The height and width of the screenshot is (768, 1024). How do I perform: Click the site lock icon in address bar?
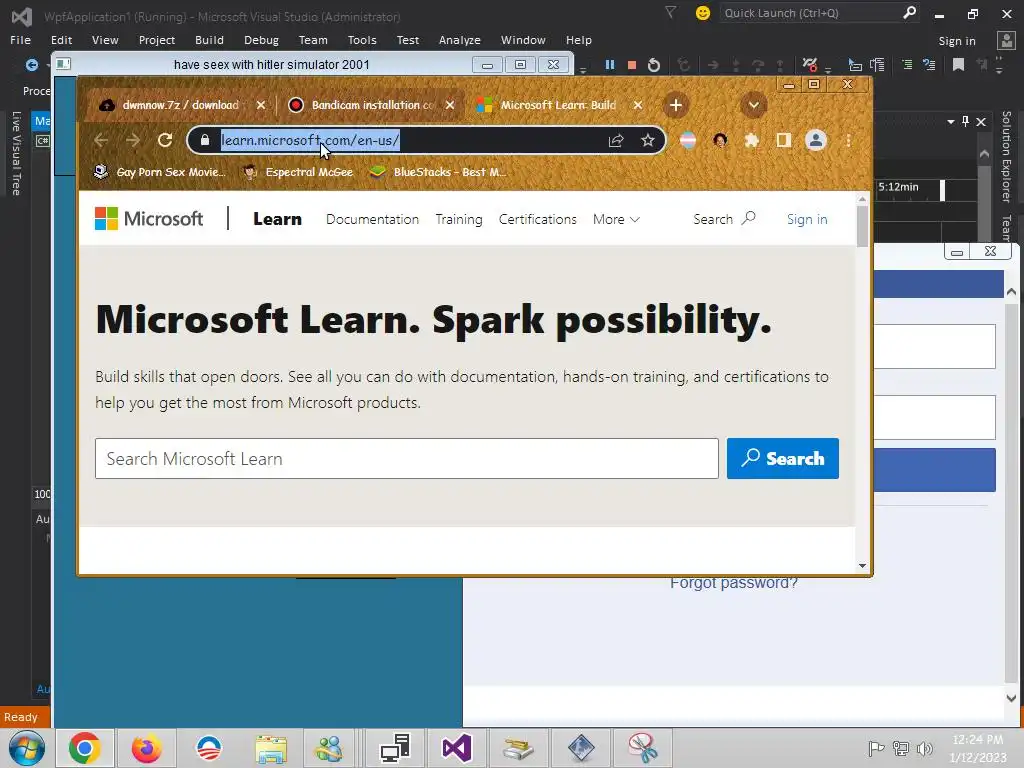[x=205, y=140]
